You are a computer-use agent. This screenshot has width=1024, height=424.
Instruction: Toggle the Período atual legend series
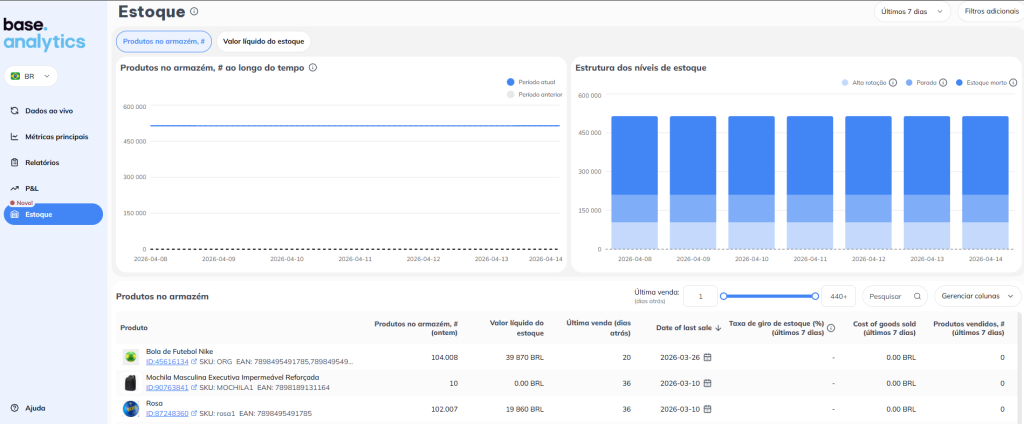click(x=535, y=82)
